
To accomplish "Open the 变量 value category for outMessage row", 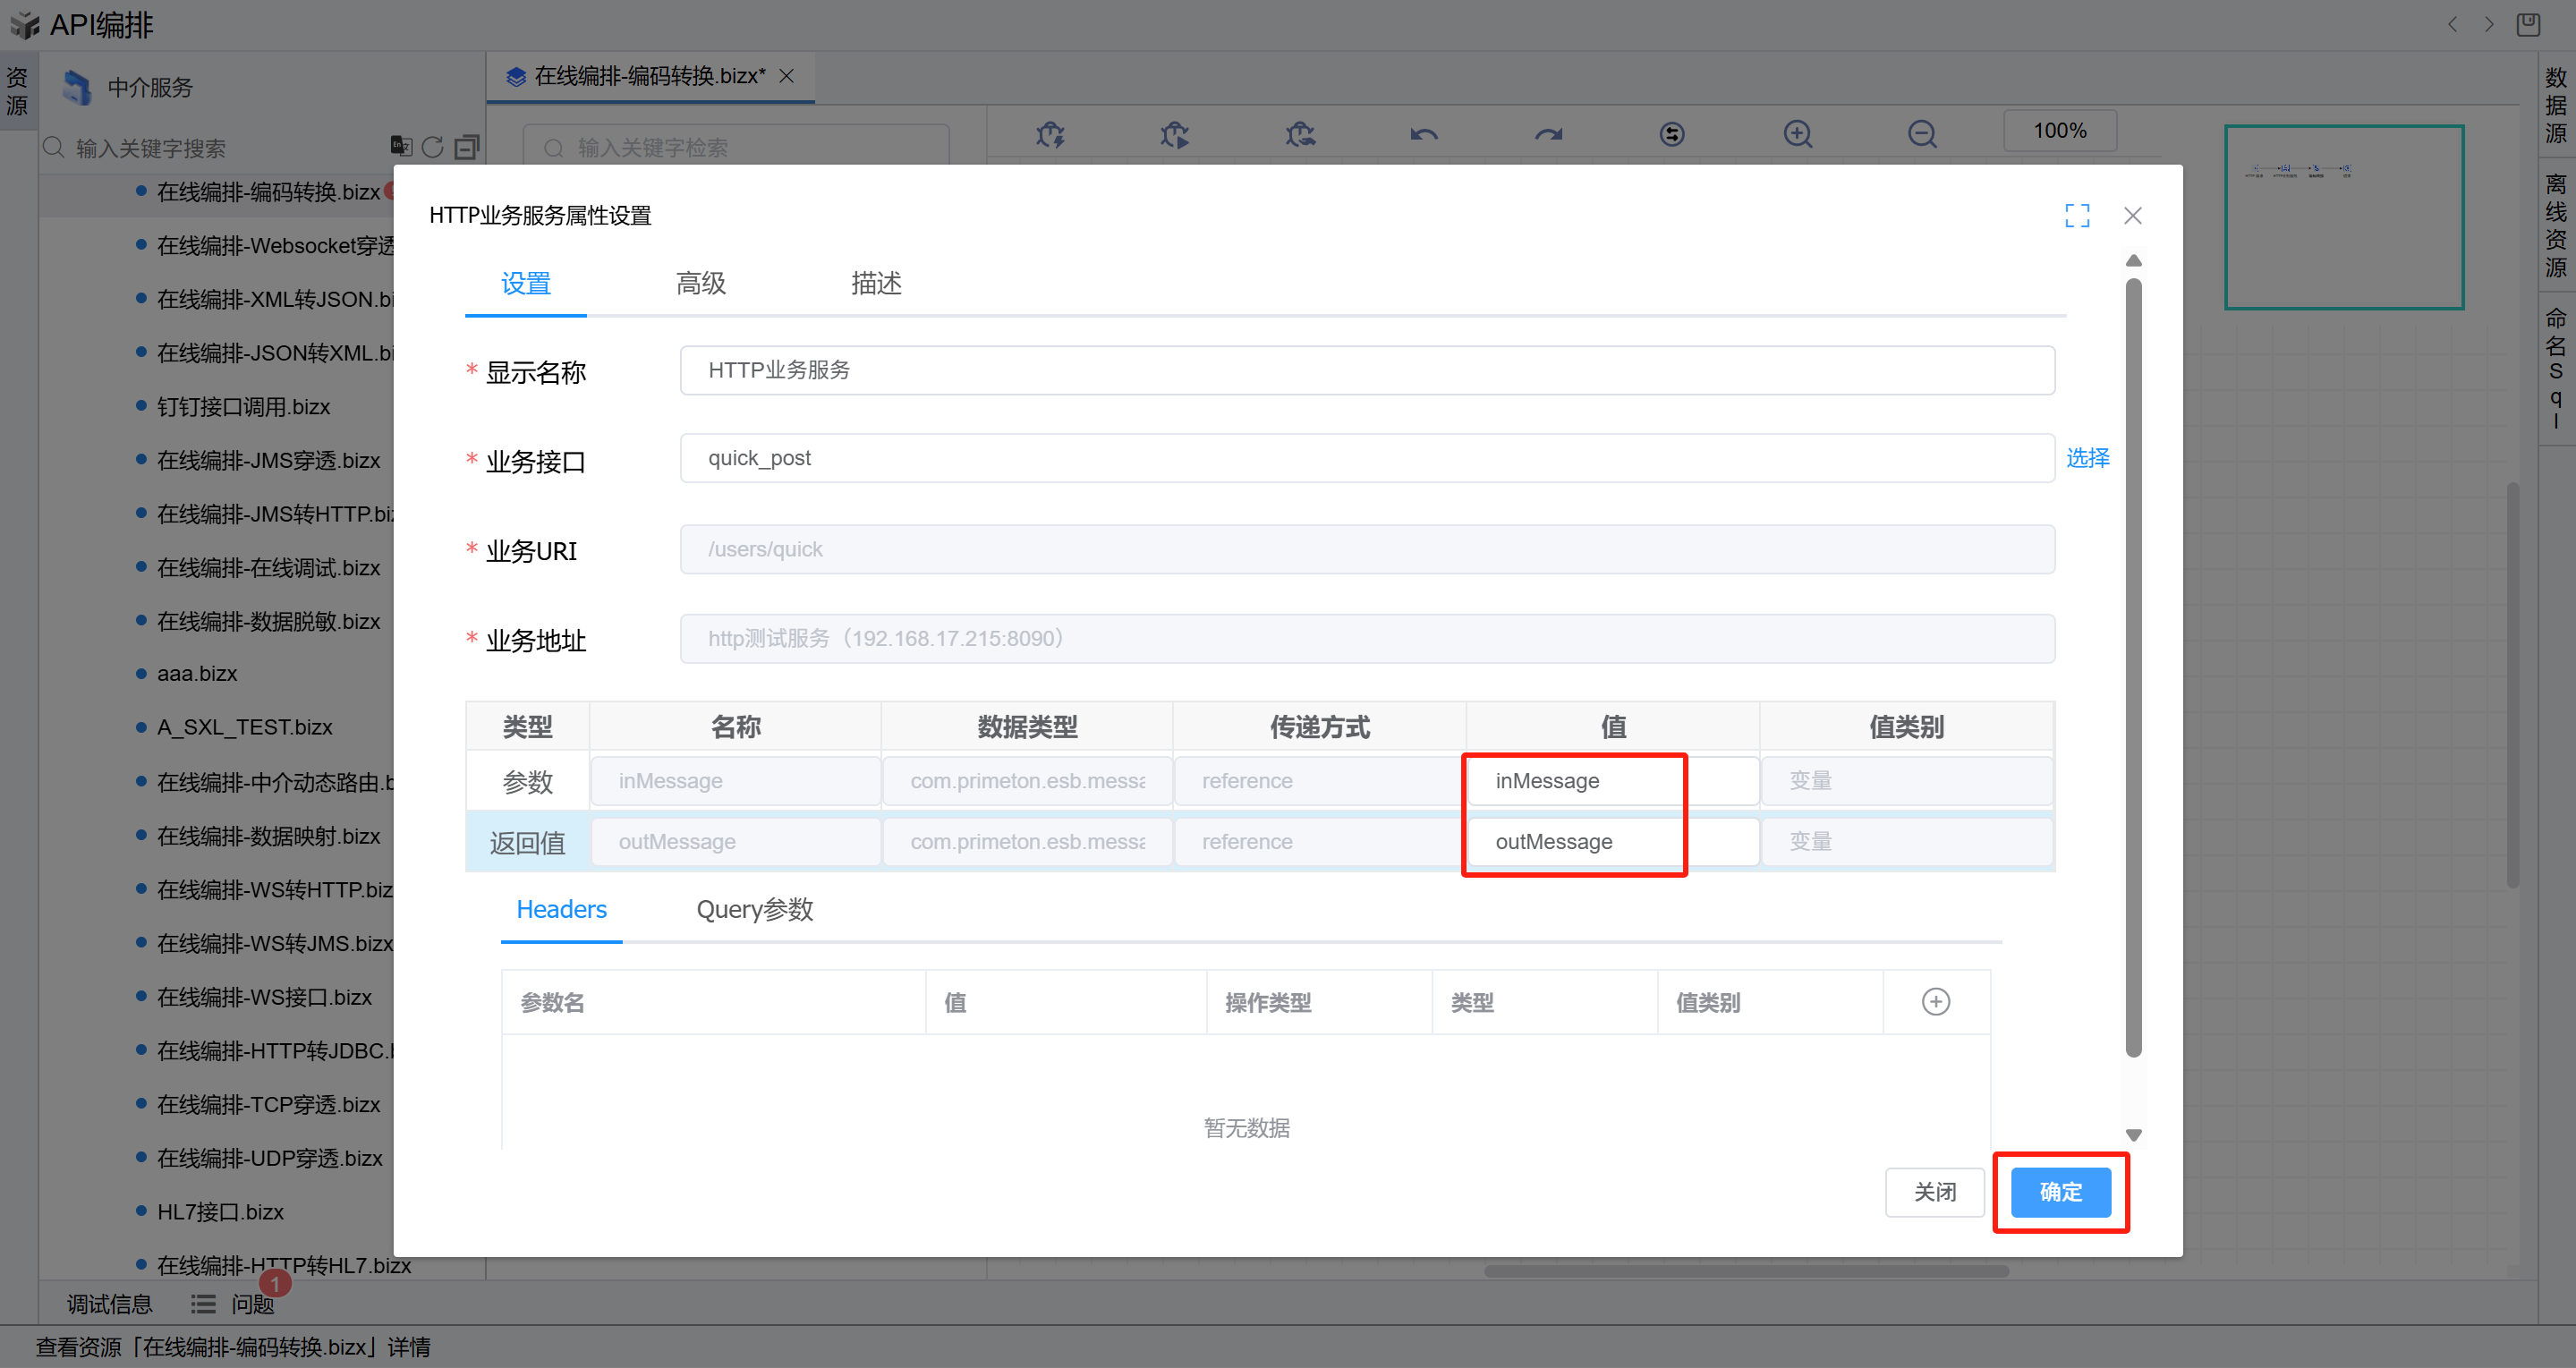I will [1905, 842].
